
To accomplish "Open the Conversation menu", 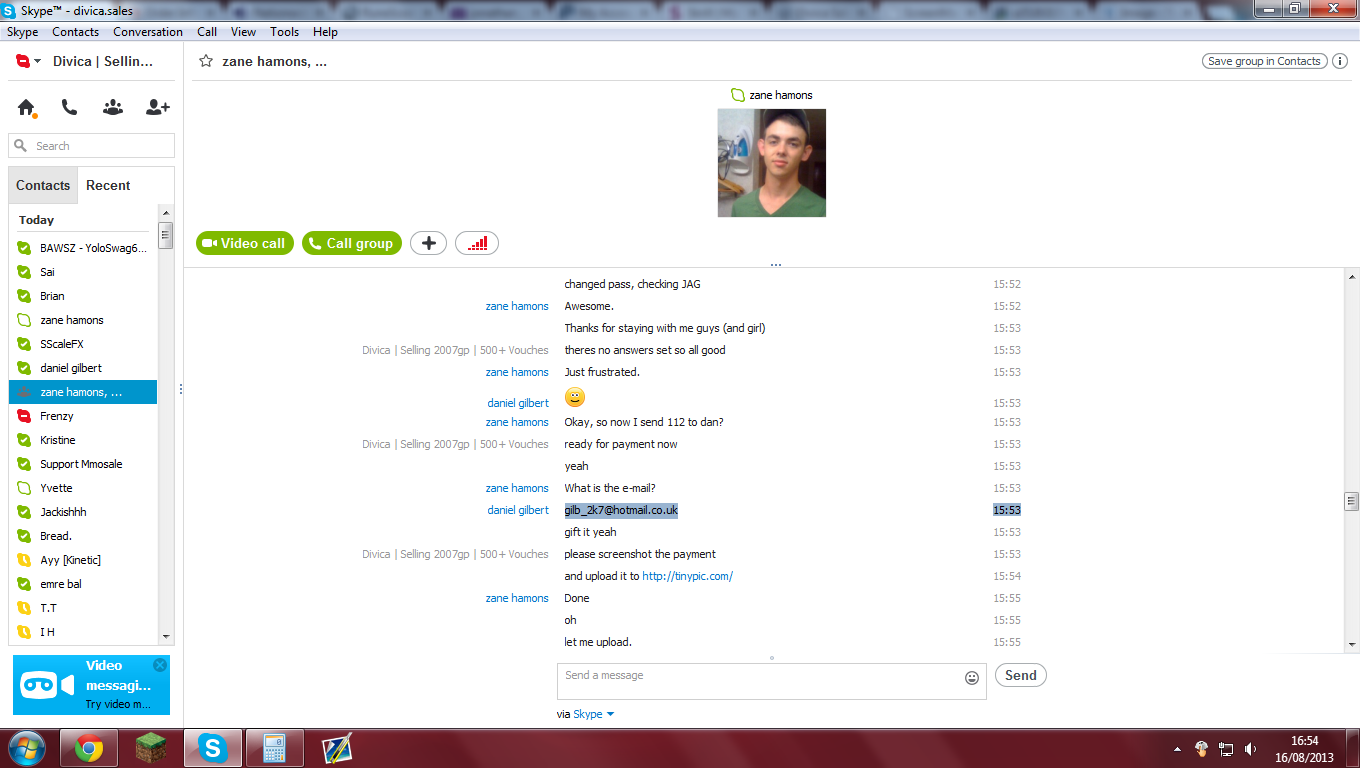I will (148, 32).
